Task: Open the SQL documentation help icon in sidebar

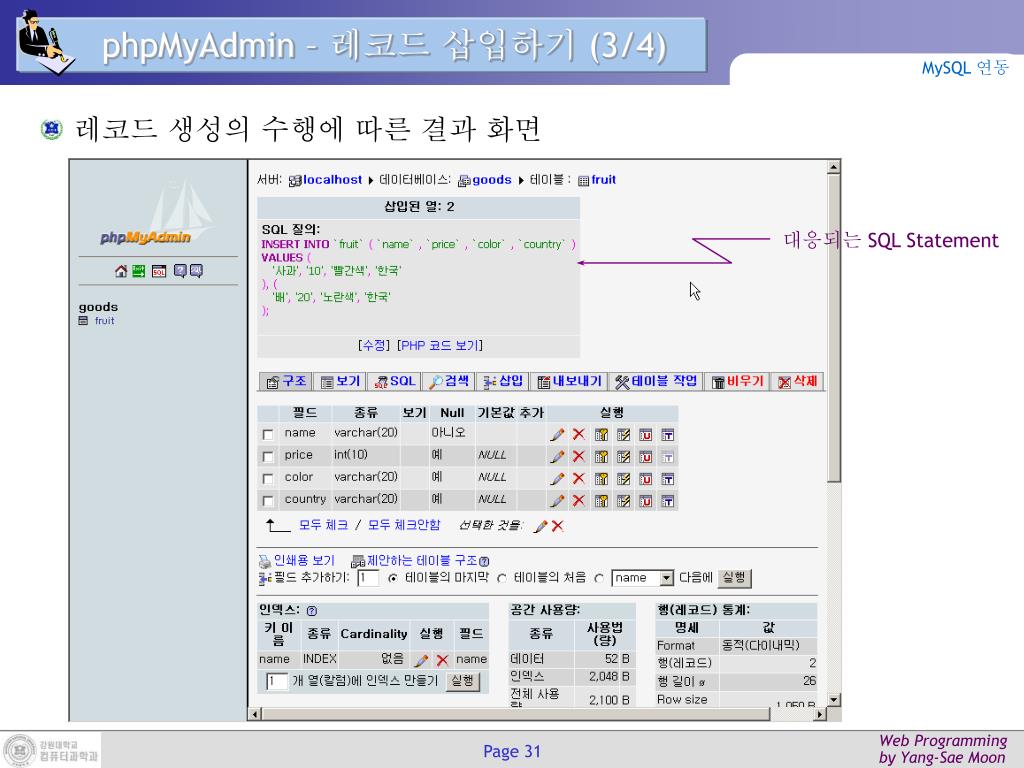Action: tap(196, 271)
